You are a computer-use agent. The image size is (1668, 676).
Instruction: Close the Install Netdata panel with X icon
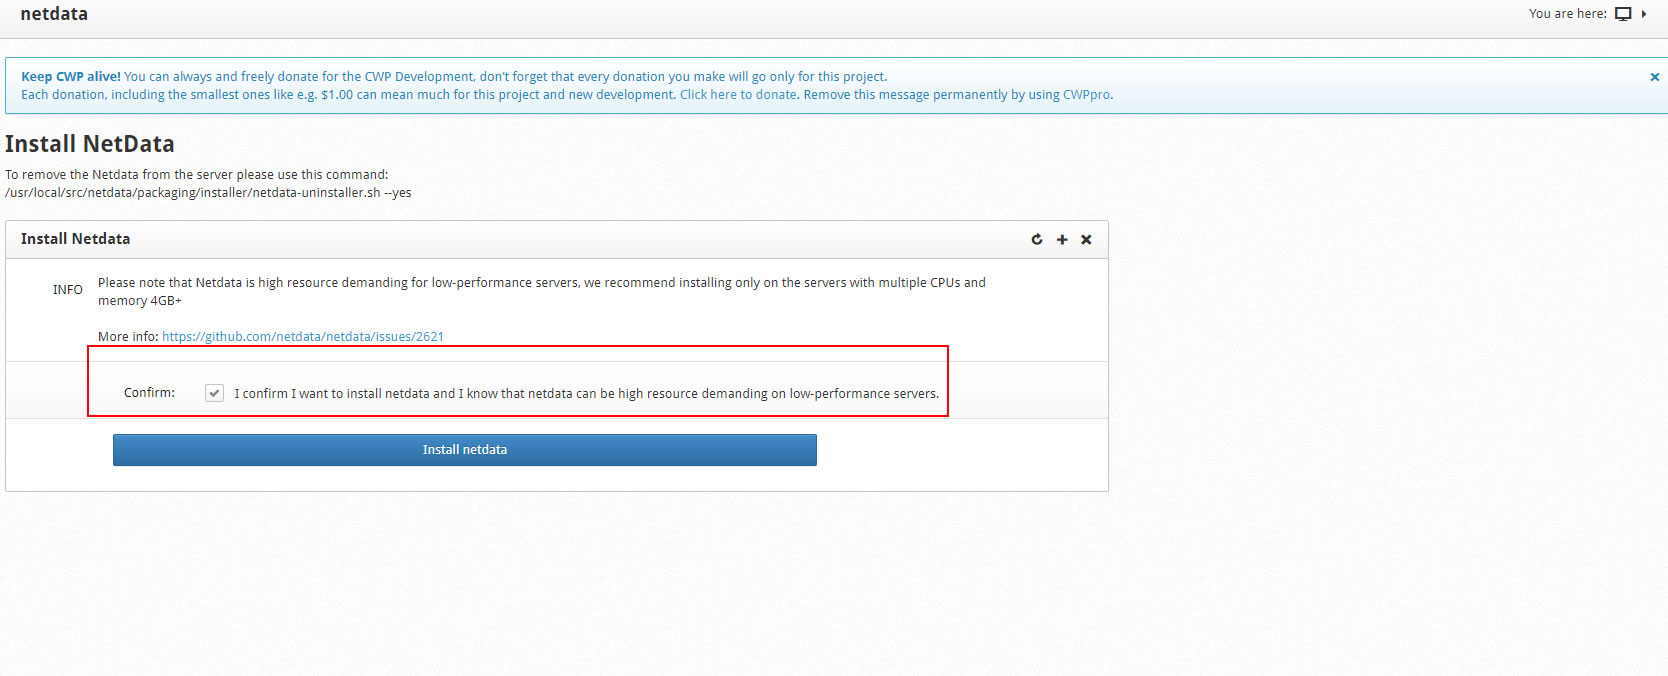1086,240
